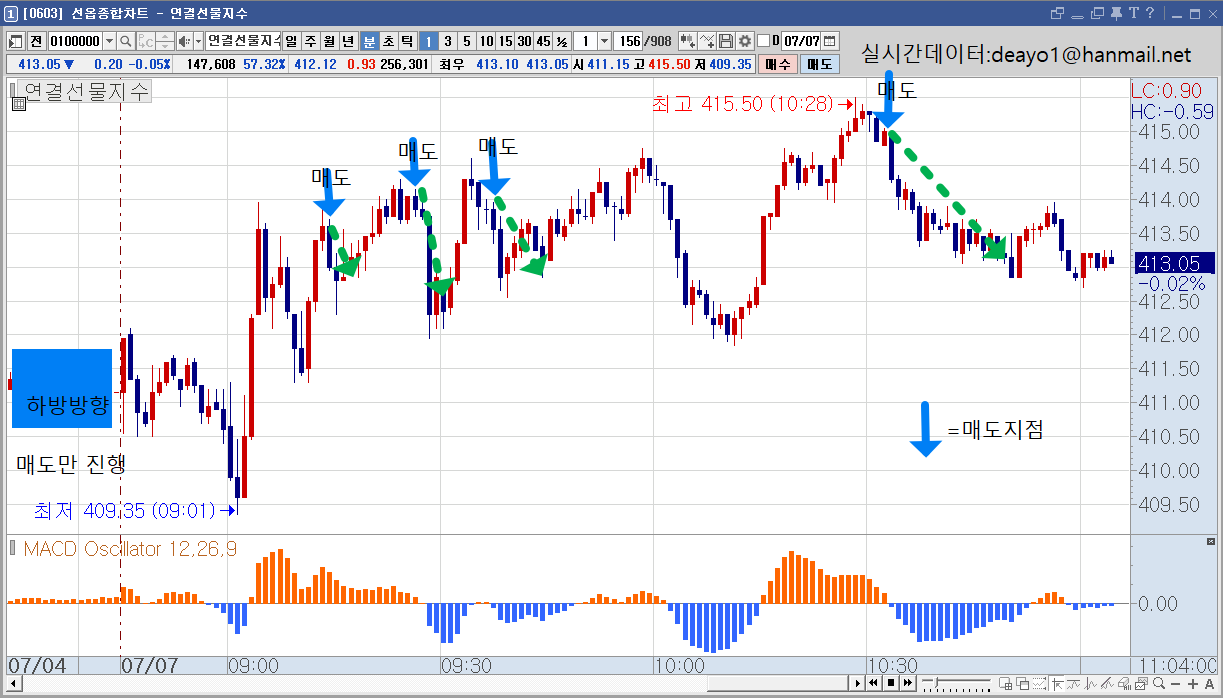Select the 월 (monthly) period tab
Image resolution: width=1223 pixels, height=698 pixels.
(329, 41)
